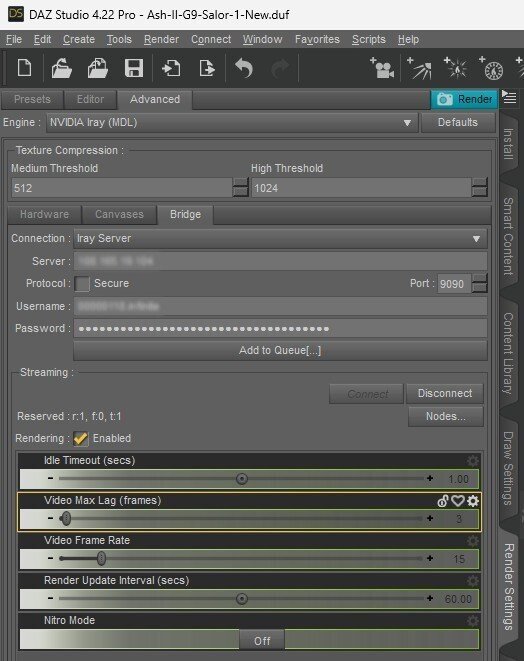The height and width of the screenshot is (661, 524).
Task: Favorite Video Max Lag with the heart icon
Action: pyautogui.click(x=458, y=501)
